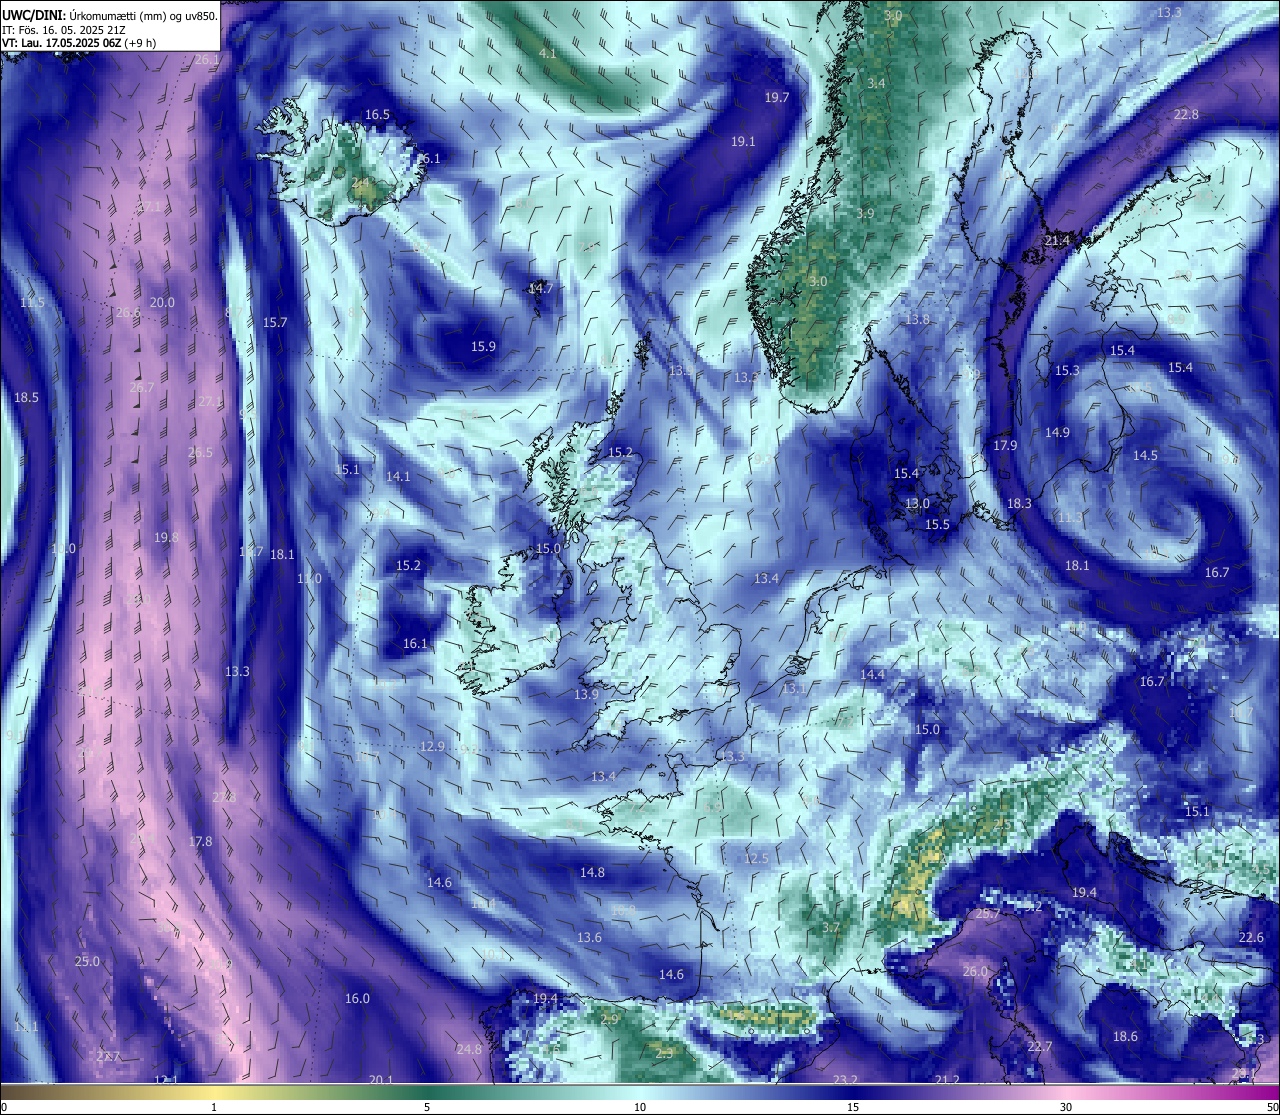Image resolution: width=1280 pixels, height=1115 pixels.
Task: Click the 14.9 value label
Action: (1057, 433)
